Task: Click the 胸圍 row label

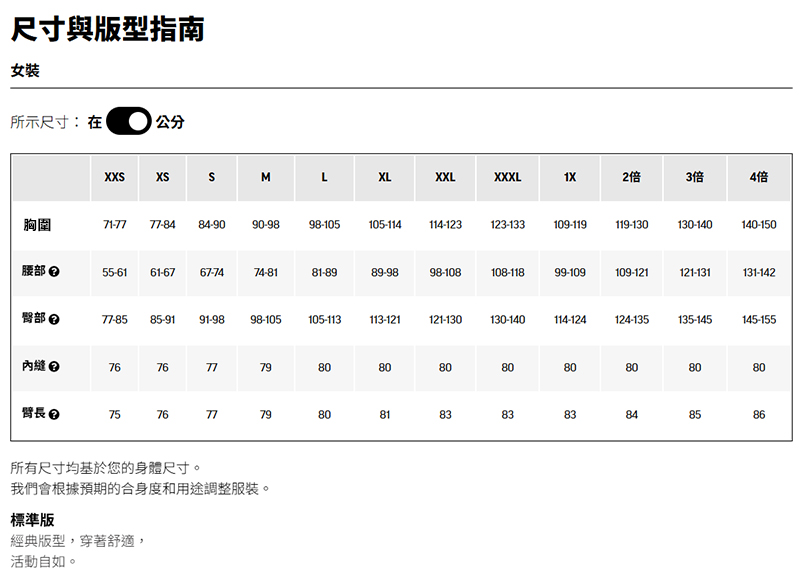Action: pyautogui.click(x=38, y=225)
